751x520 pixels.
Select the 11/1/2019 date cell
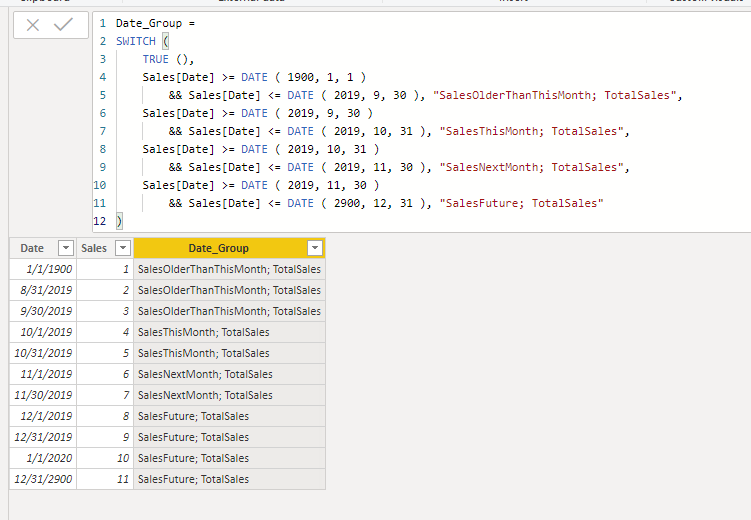coord(43,374)
